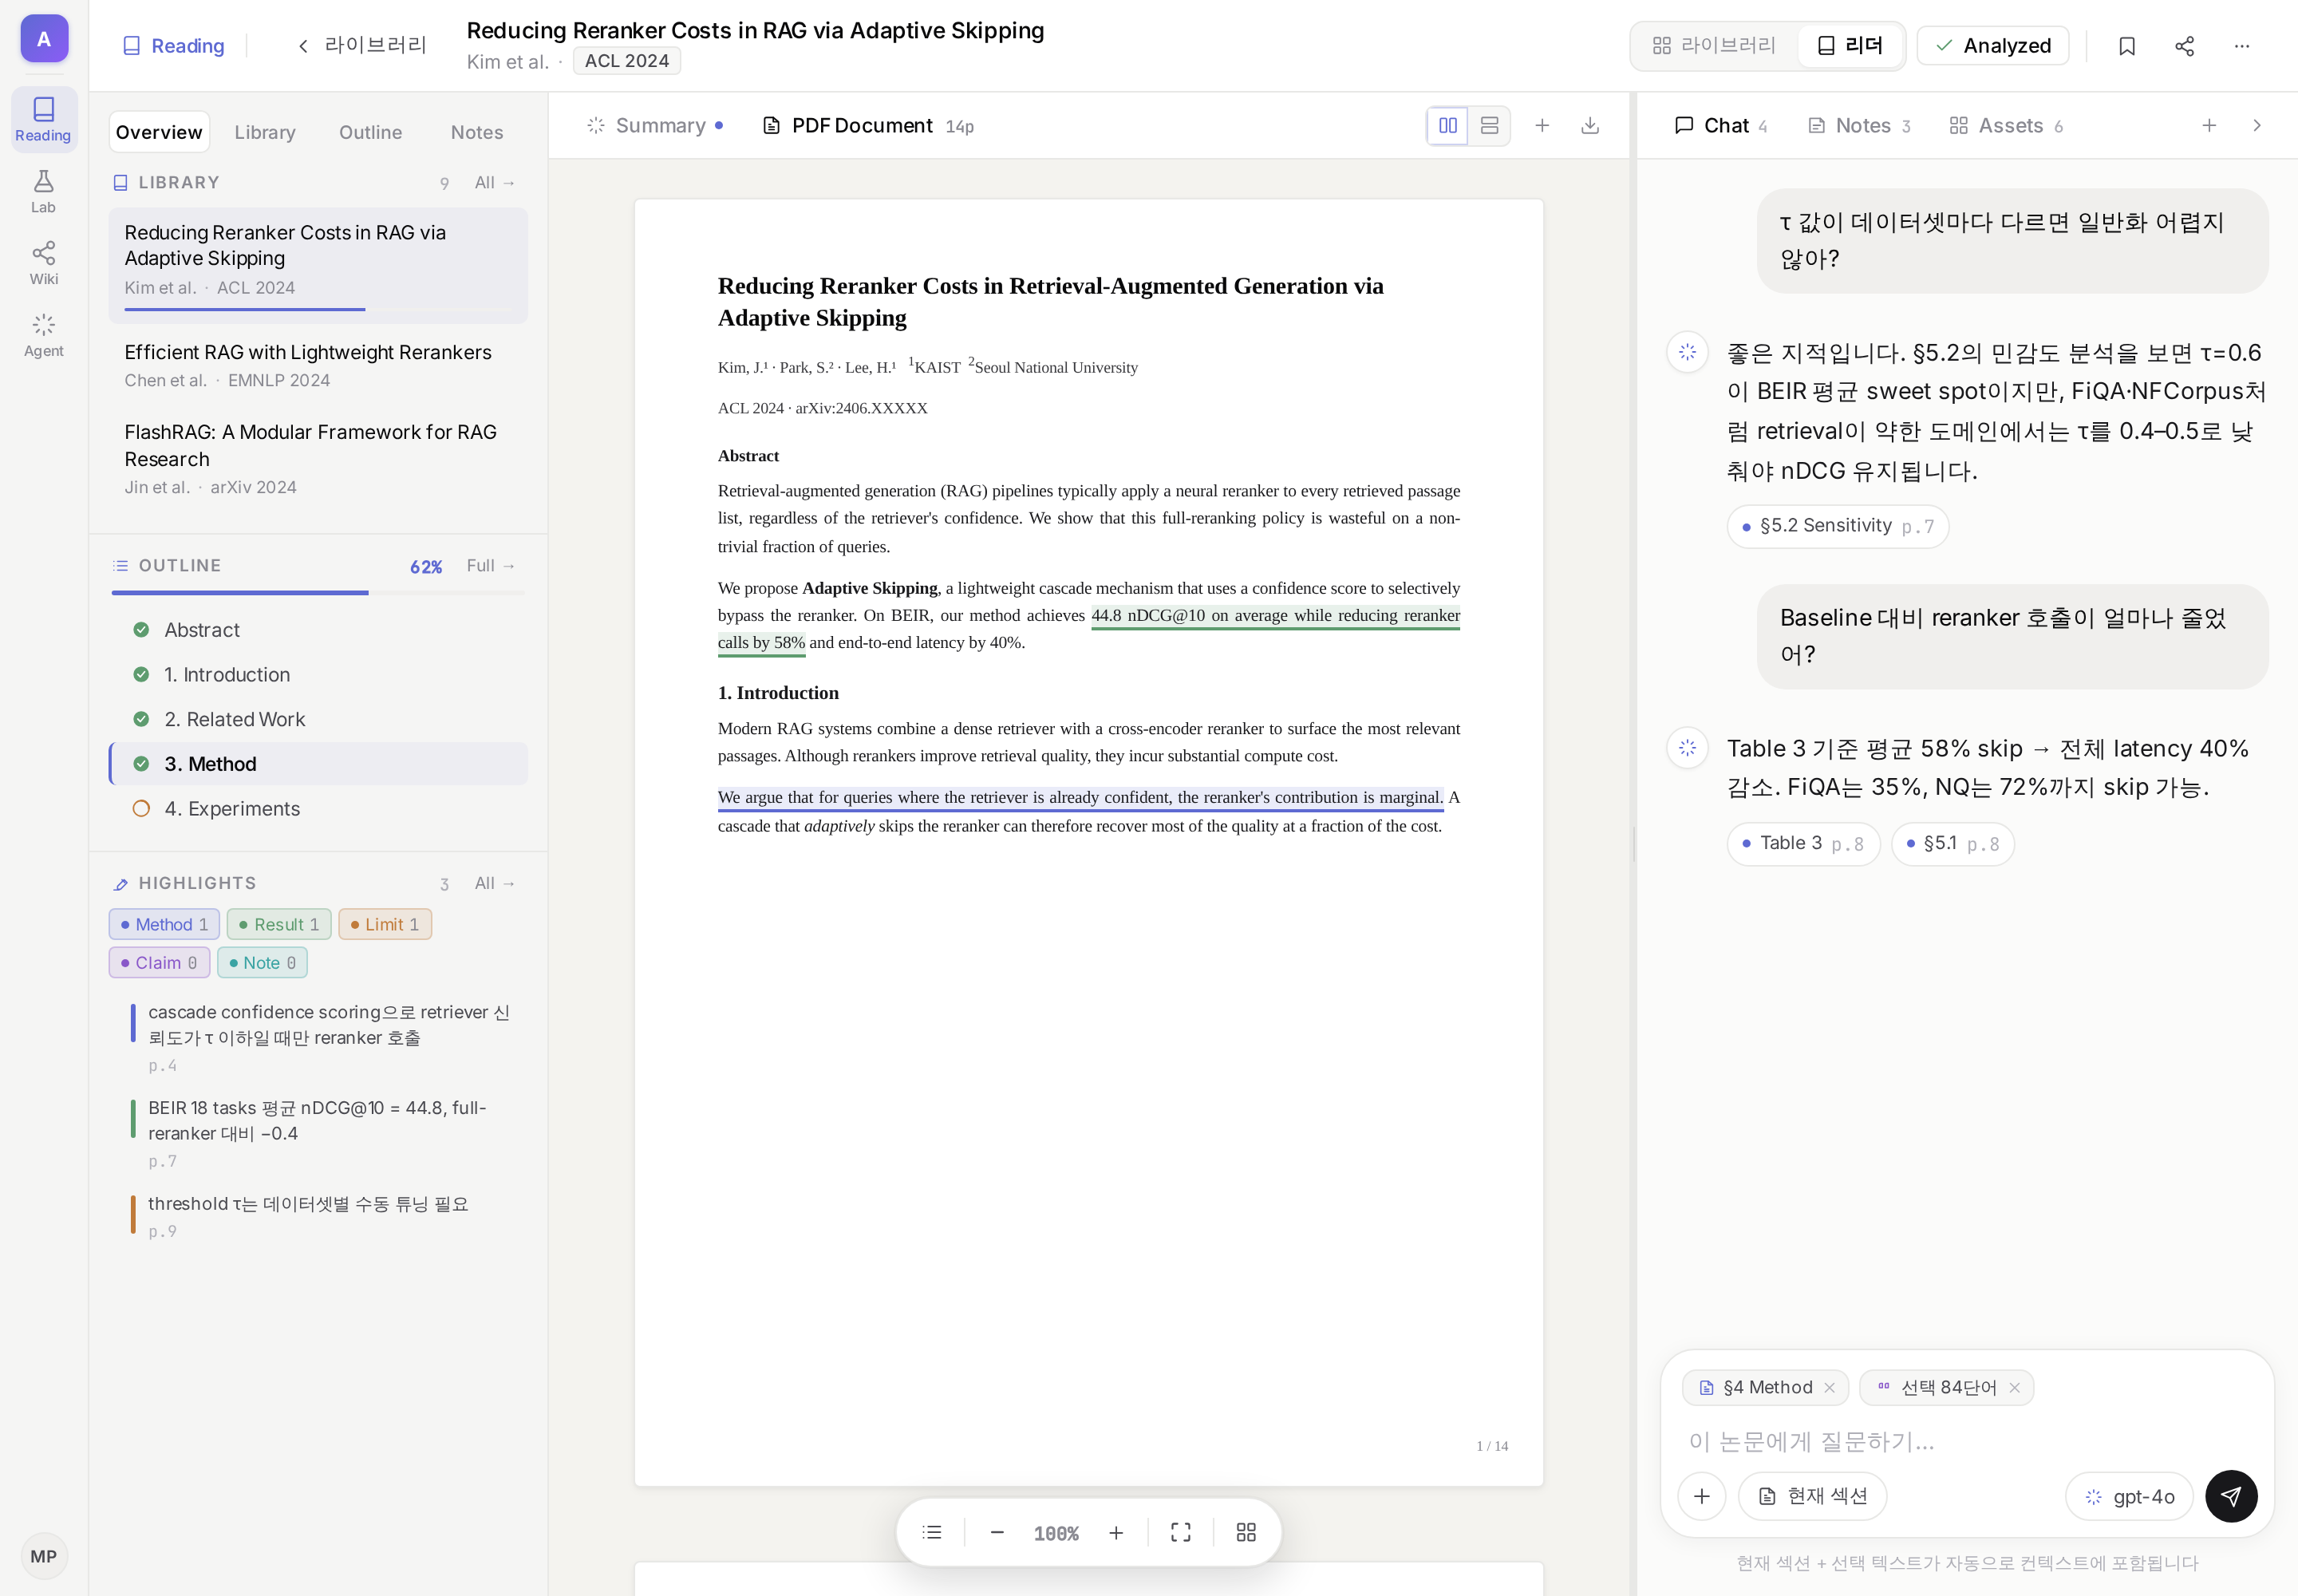Go back to 라이브러리 via back arrow
2298x1596 pixels.
pyautogui.click(x=362, y=46)
